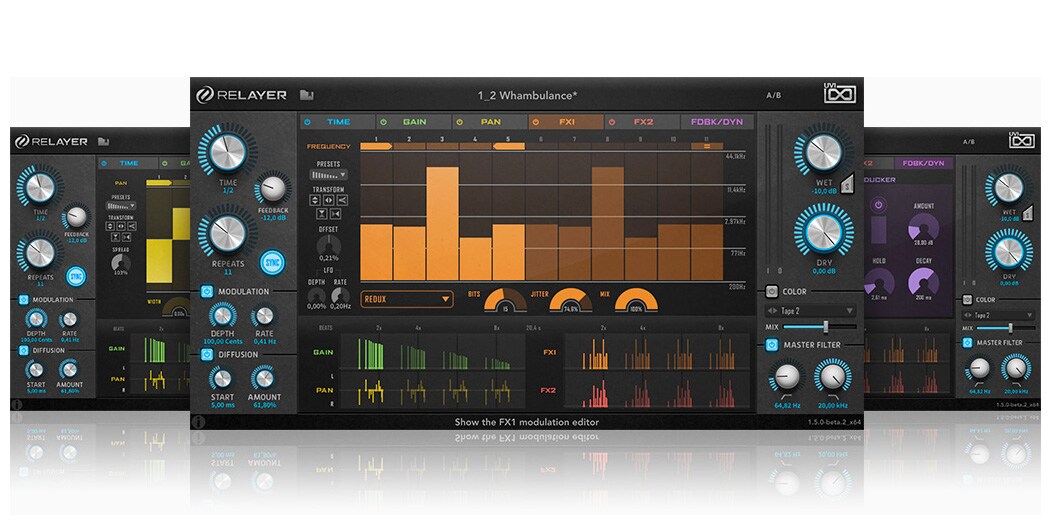The image size is (1052, 526).
Task: Click the info icon at the left window's bottom
Action: pos(16,405)
